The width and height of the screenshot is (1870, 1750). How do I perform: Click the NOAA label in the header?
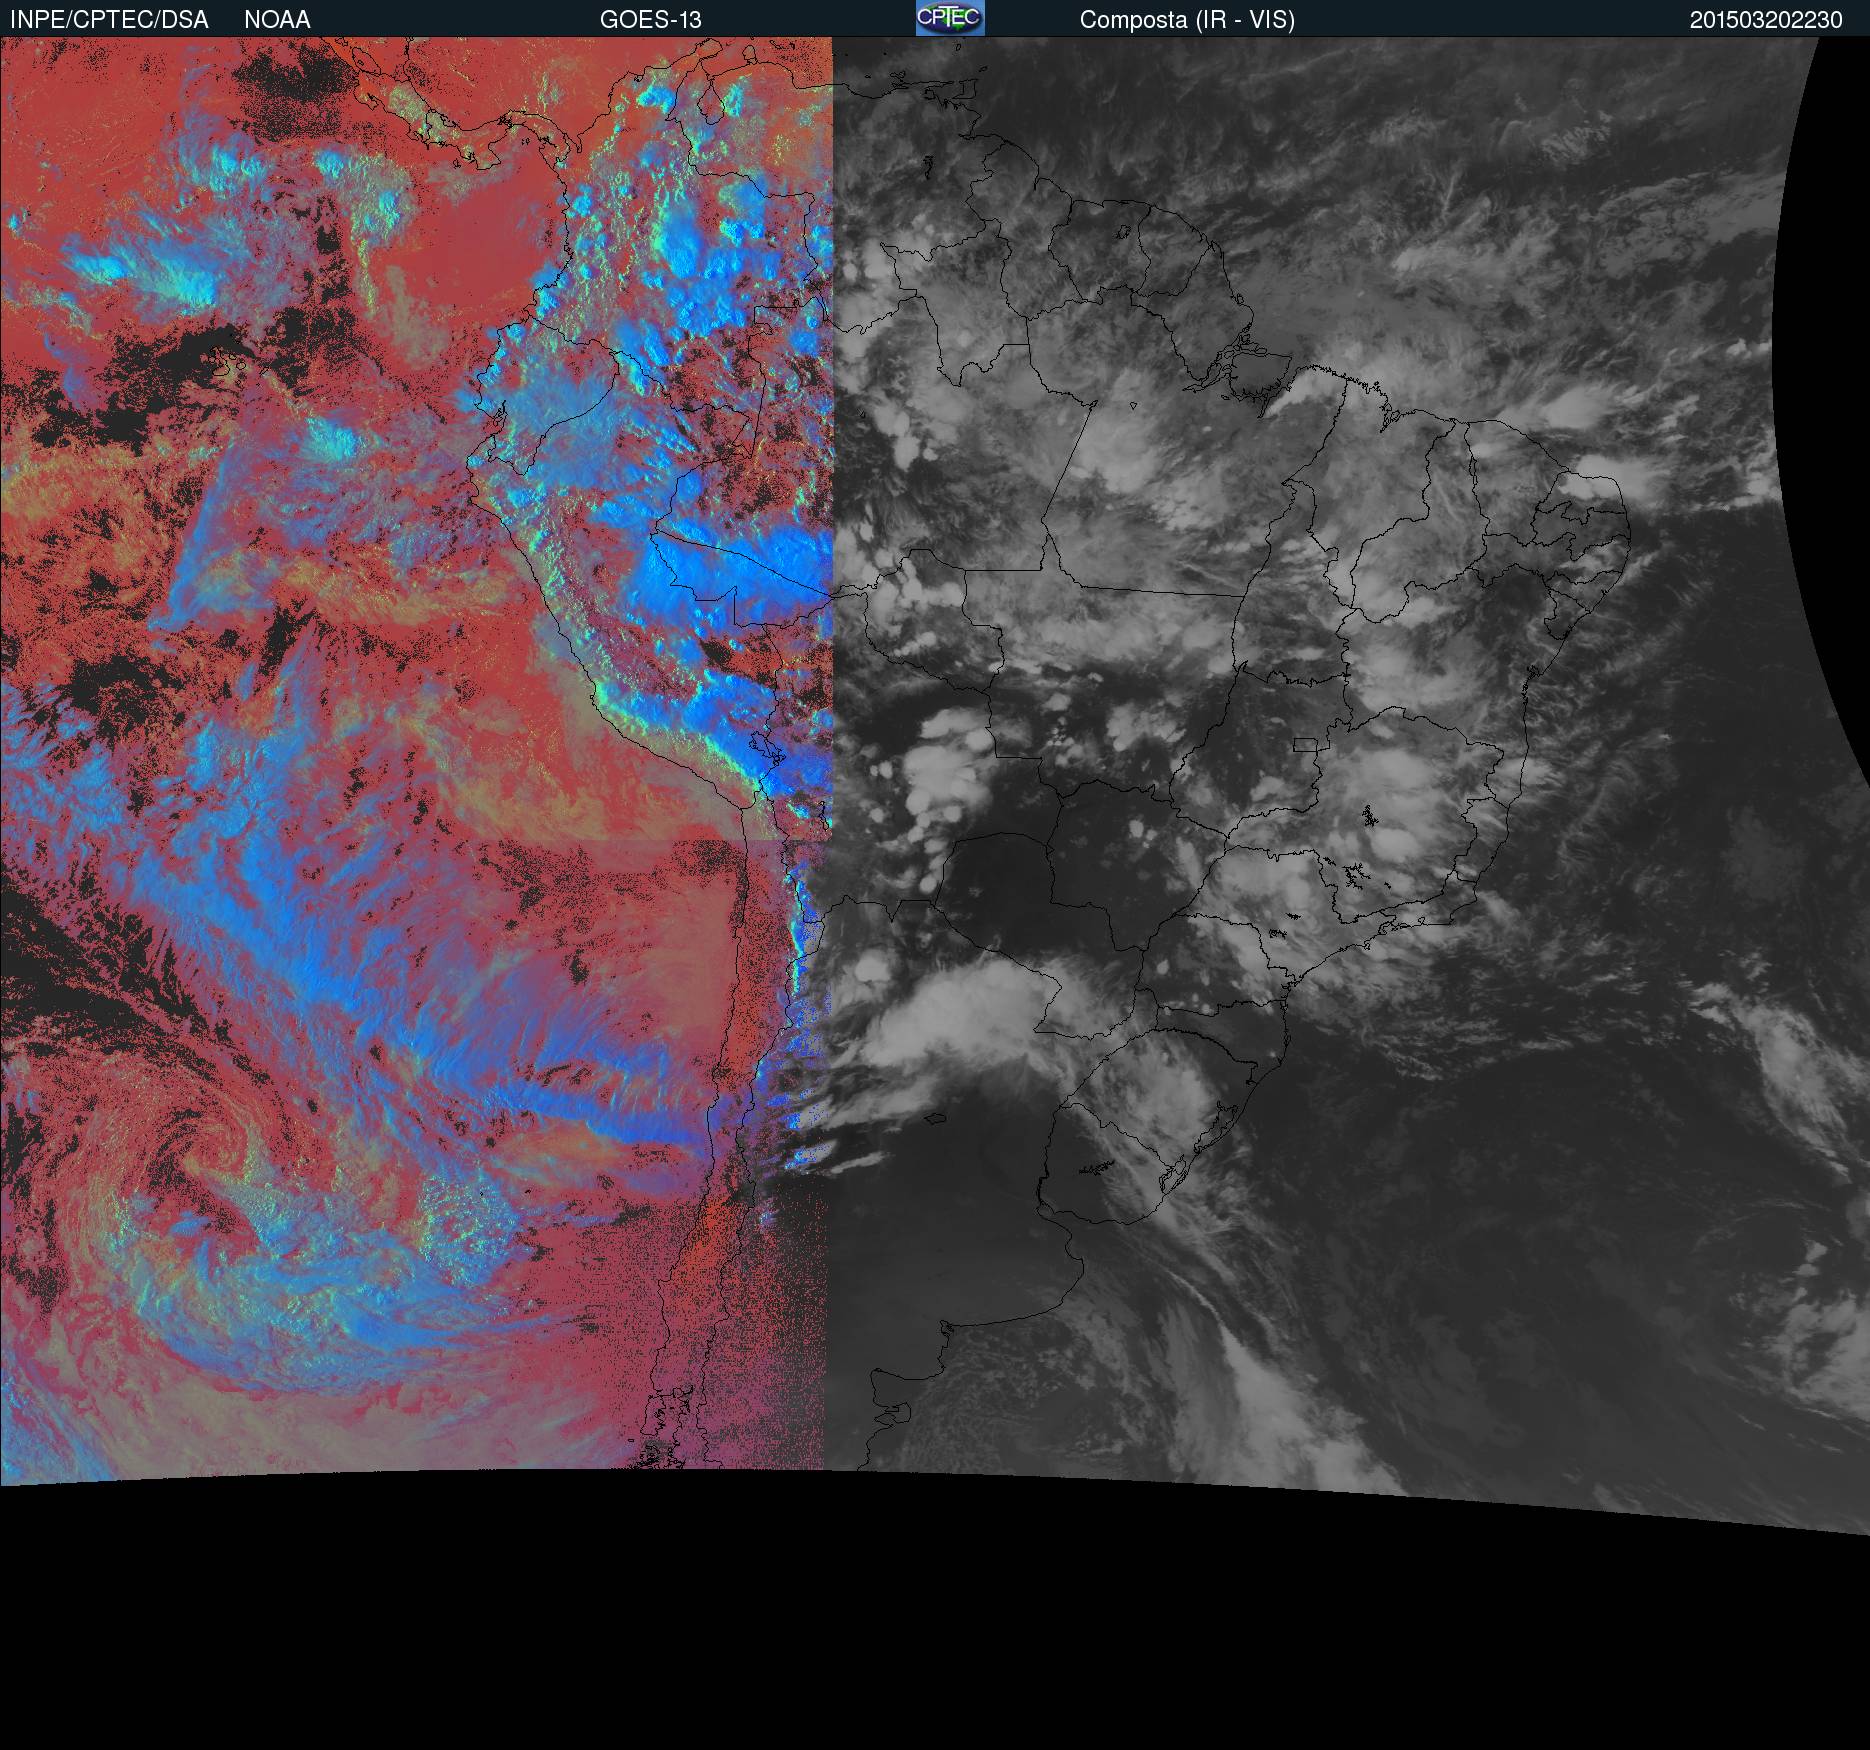[277, 20]
